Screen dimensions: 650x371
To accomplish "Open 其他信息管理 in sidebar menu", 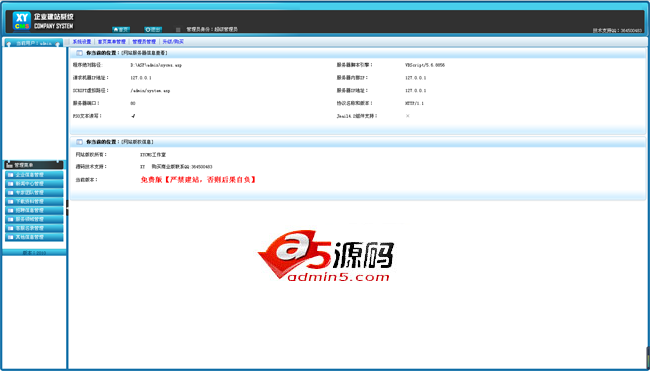I will 34,237.
